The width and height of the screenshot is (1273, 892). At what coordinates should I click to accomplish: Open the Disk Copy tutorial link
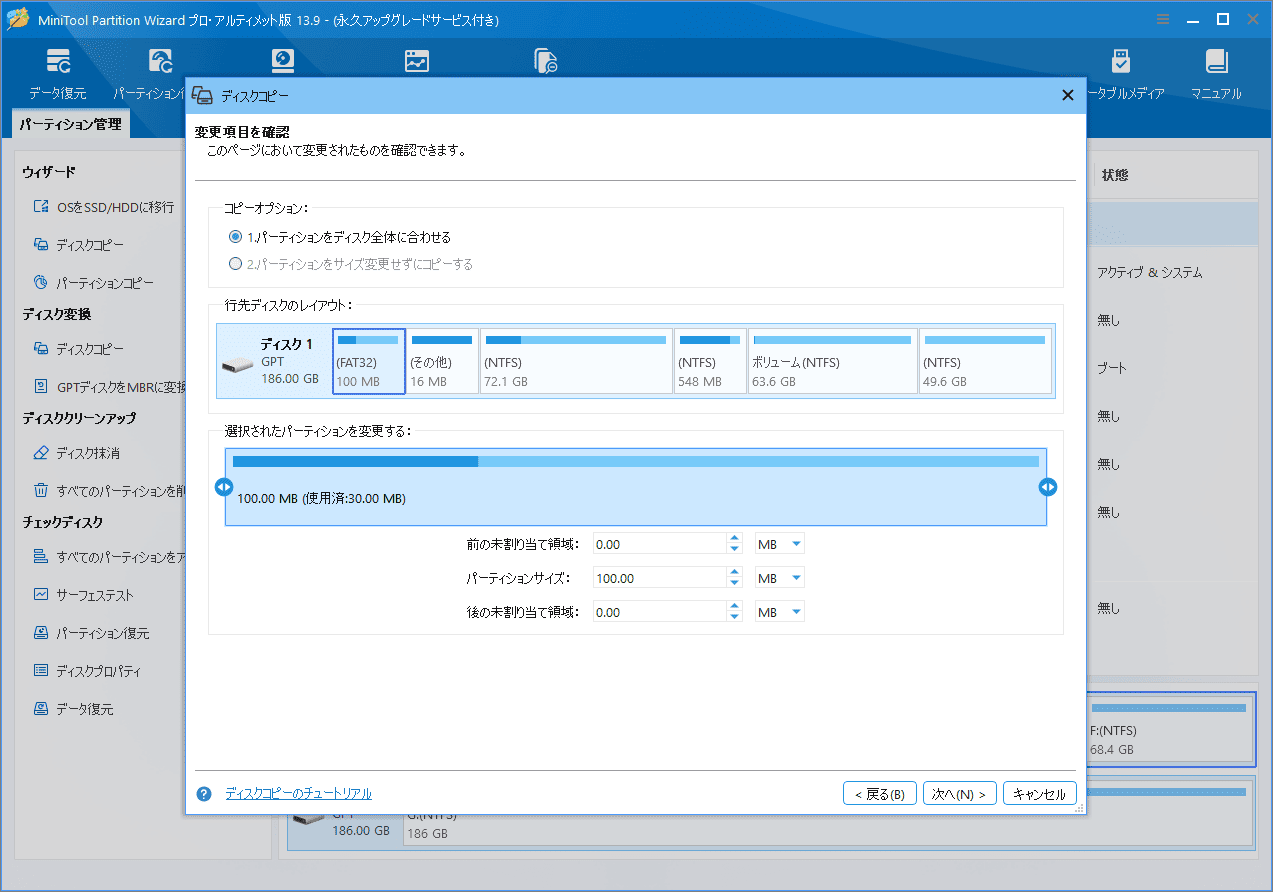[x=298, y=794]
